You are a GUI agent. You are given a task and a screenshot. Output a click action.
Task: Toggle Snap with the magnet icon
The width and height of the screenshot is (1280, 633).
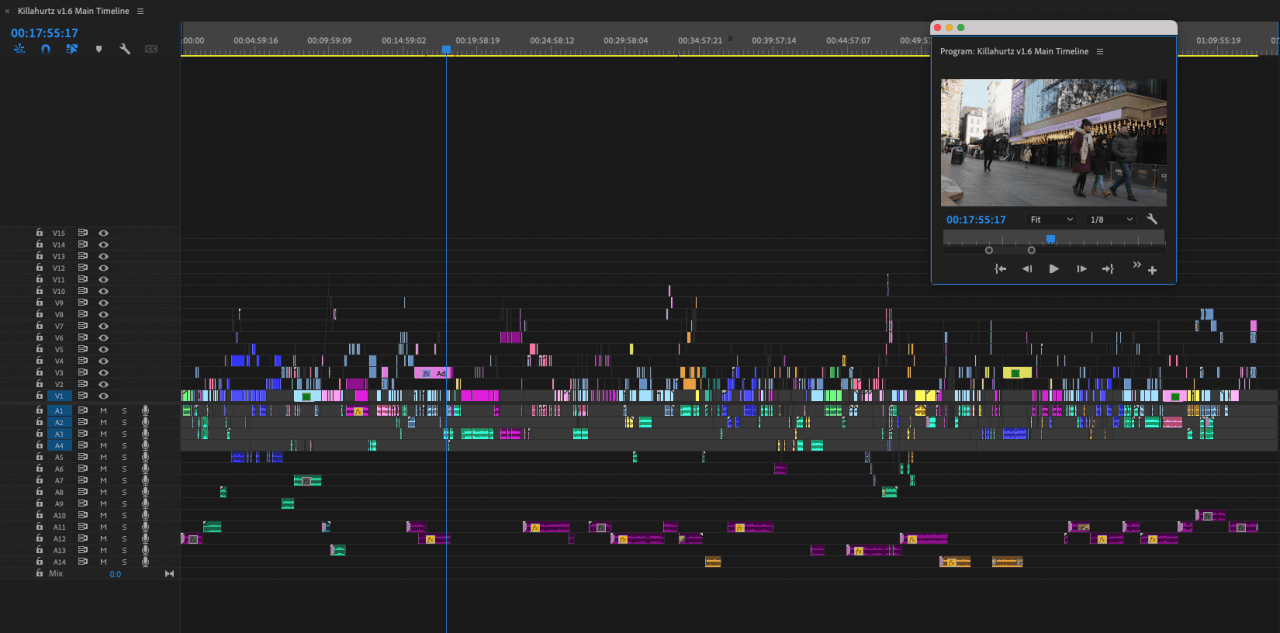pyautogui.click(x=46, y=48)
